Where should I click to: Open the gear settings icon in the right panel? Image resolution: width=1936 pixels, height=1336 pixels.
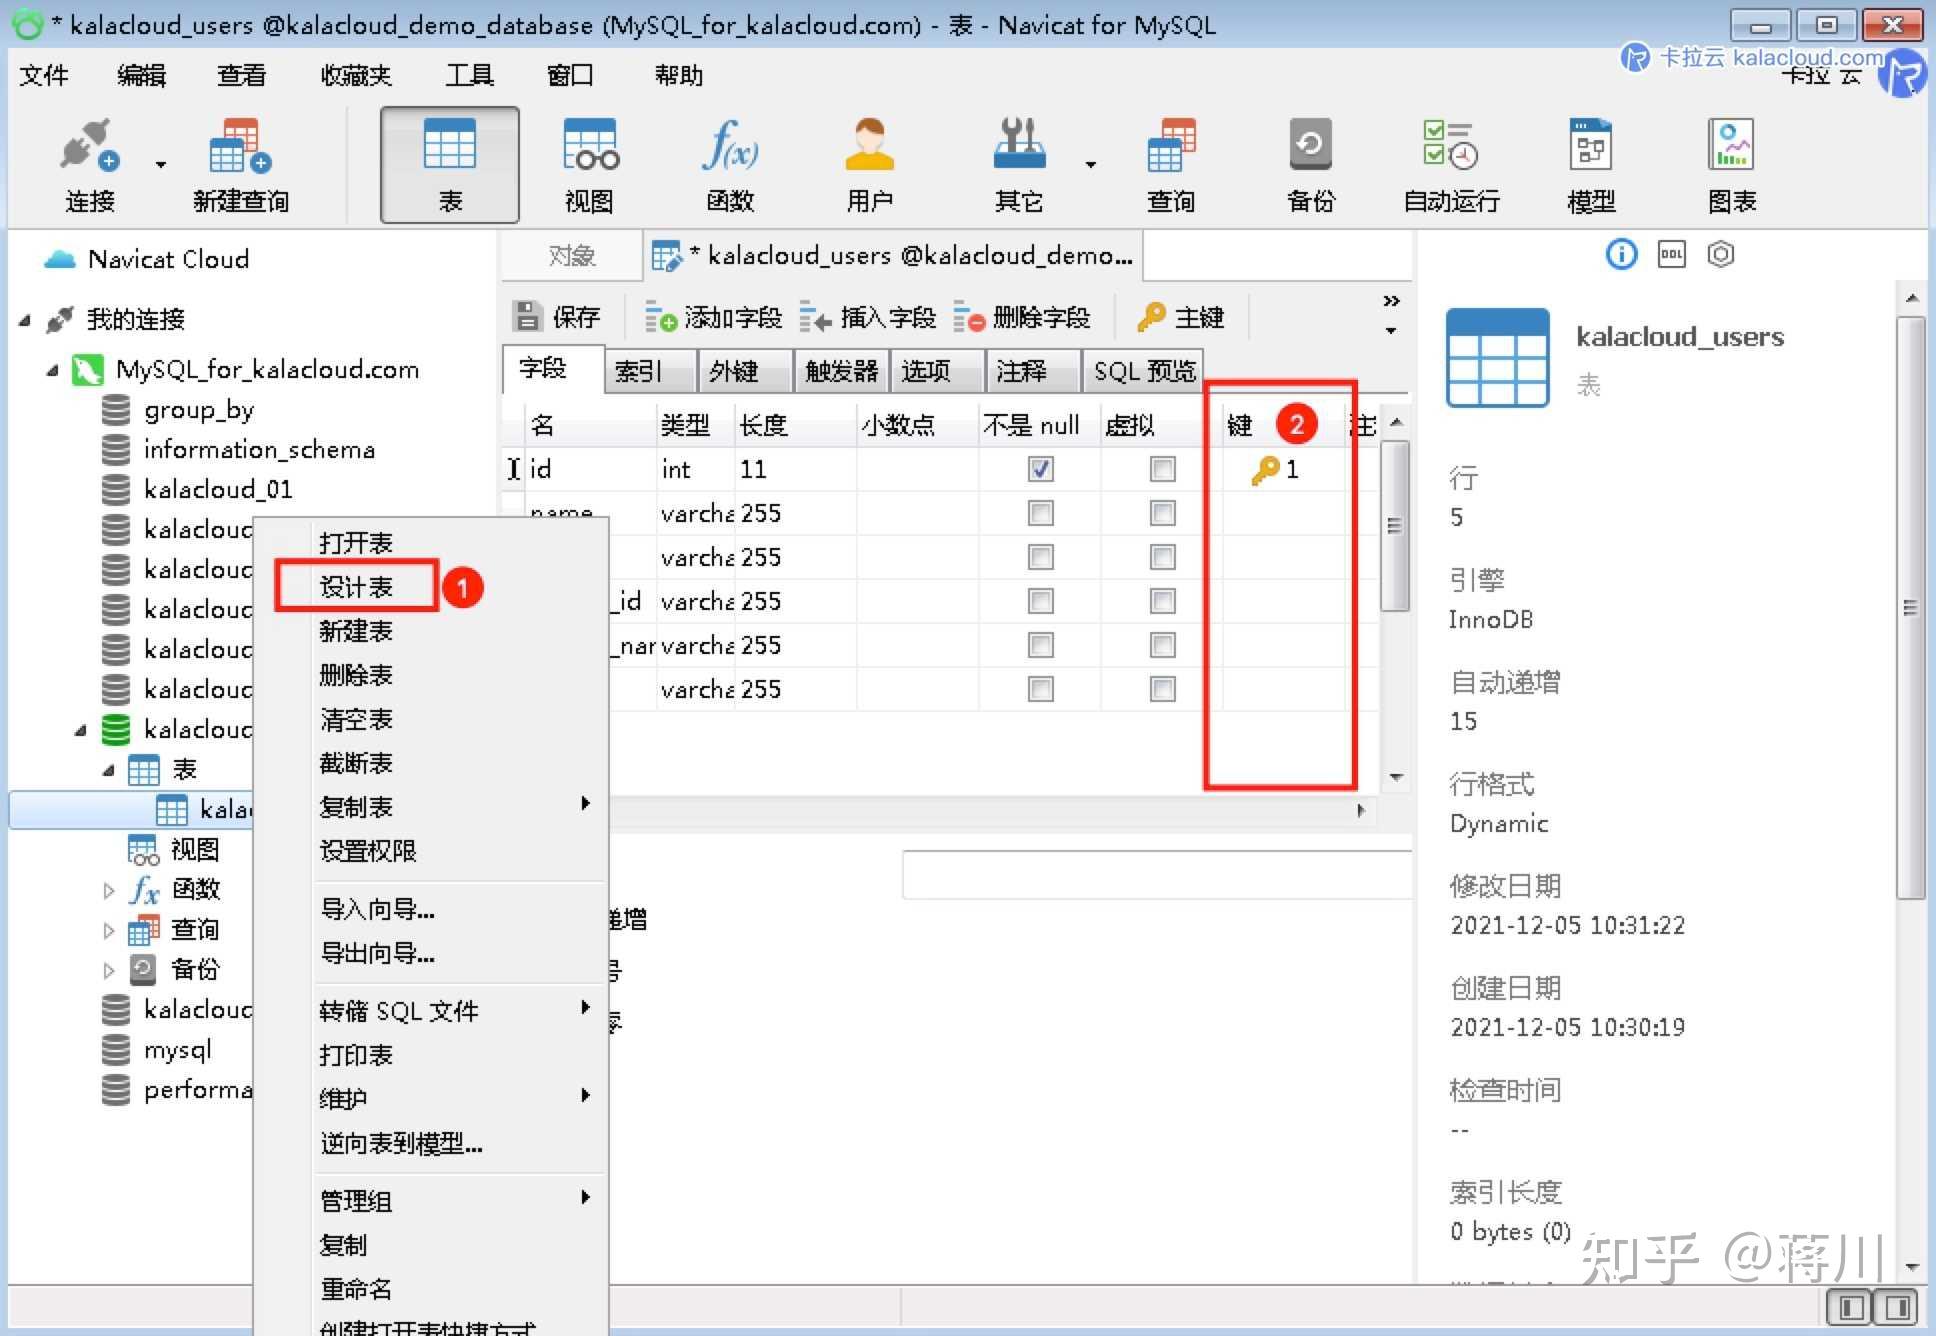[1719, 254]
